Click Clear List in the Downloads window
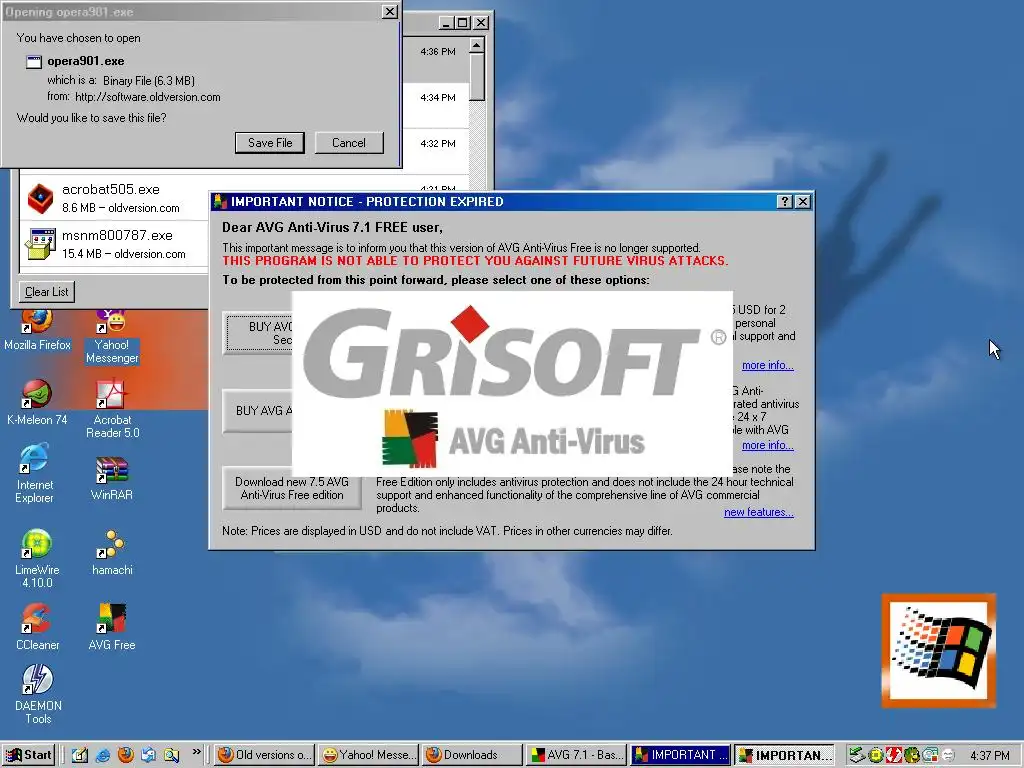Viewport: 1024px width, 768px height. tap(46, 292)
